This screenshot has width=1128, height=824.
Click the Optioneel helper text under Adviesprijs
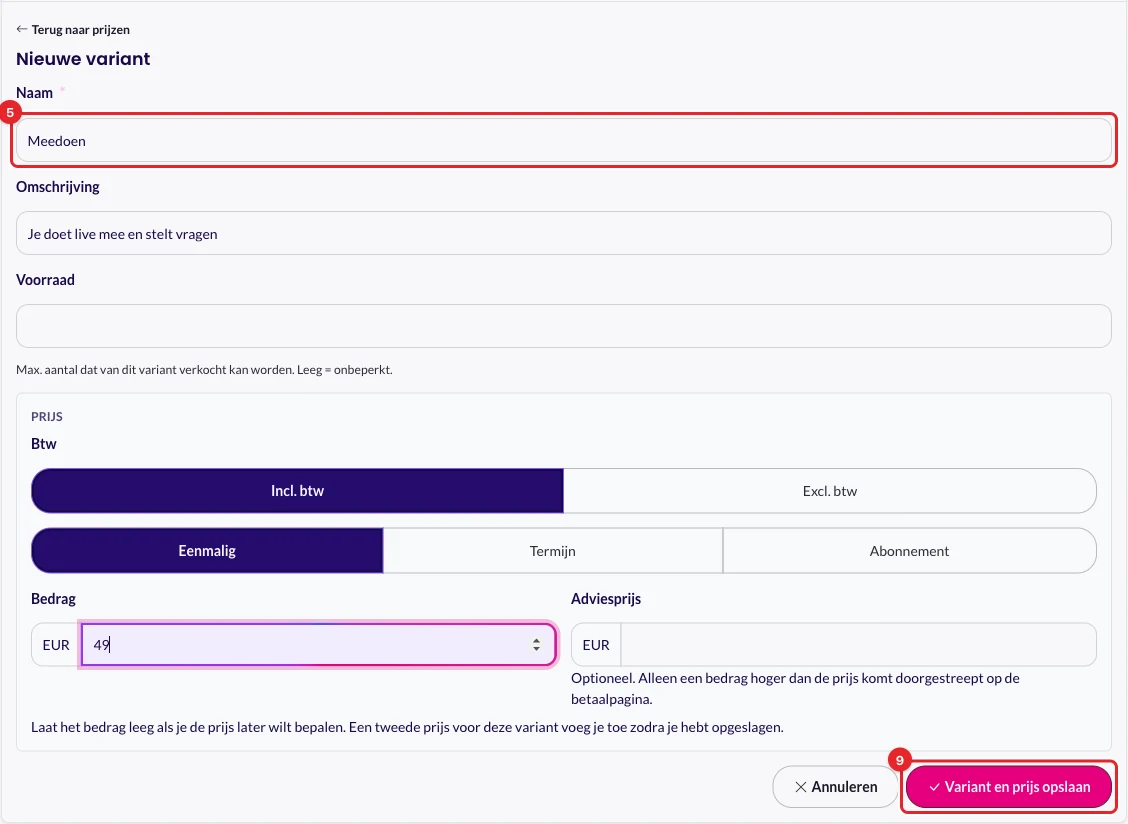point(795,689)
